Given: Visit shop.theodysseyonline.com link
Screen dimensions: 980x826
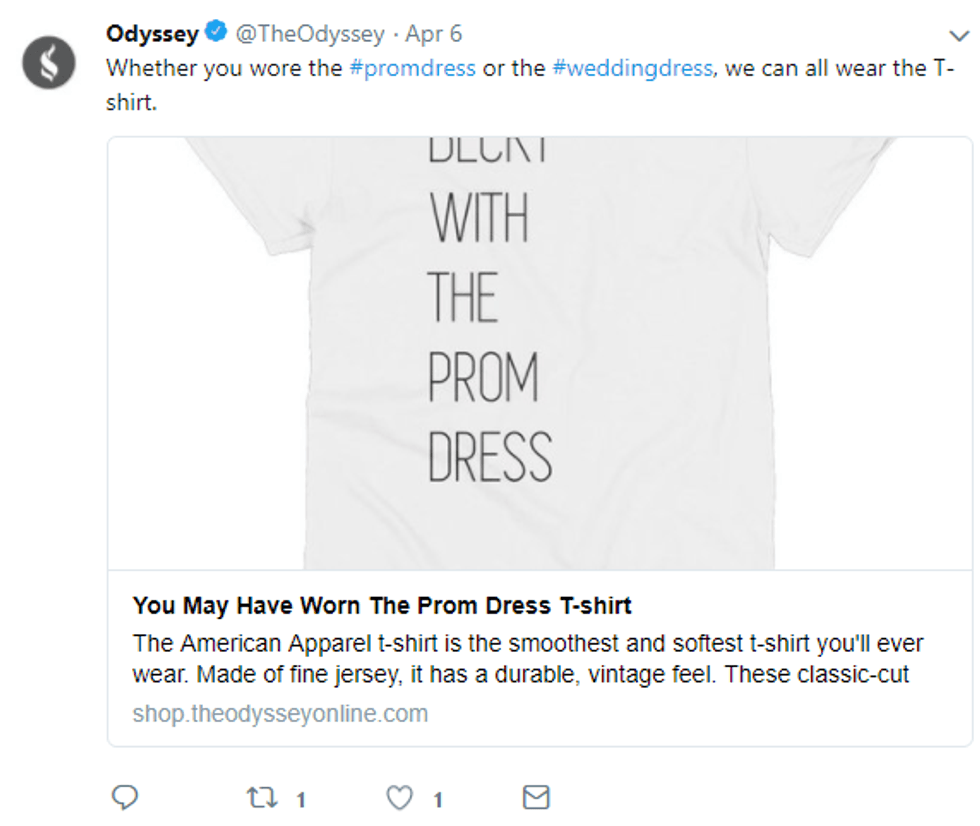Looking at the screenshot, I should point(280,714).
